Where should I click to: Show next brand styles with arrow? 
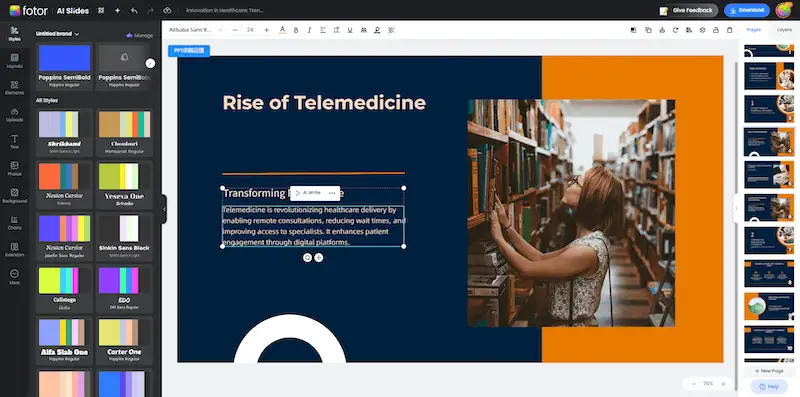pyautogui.click(x=150, y=63)
